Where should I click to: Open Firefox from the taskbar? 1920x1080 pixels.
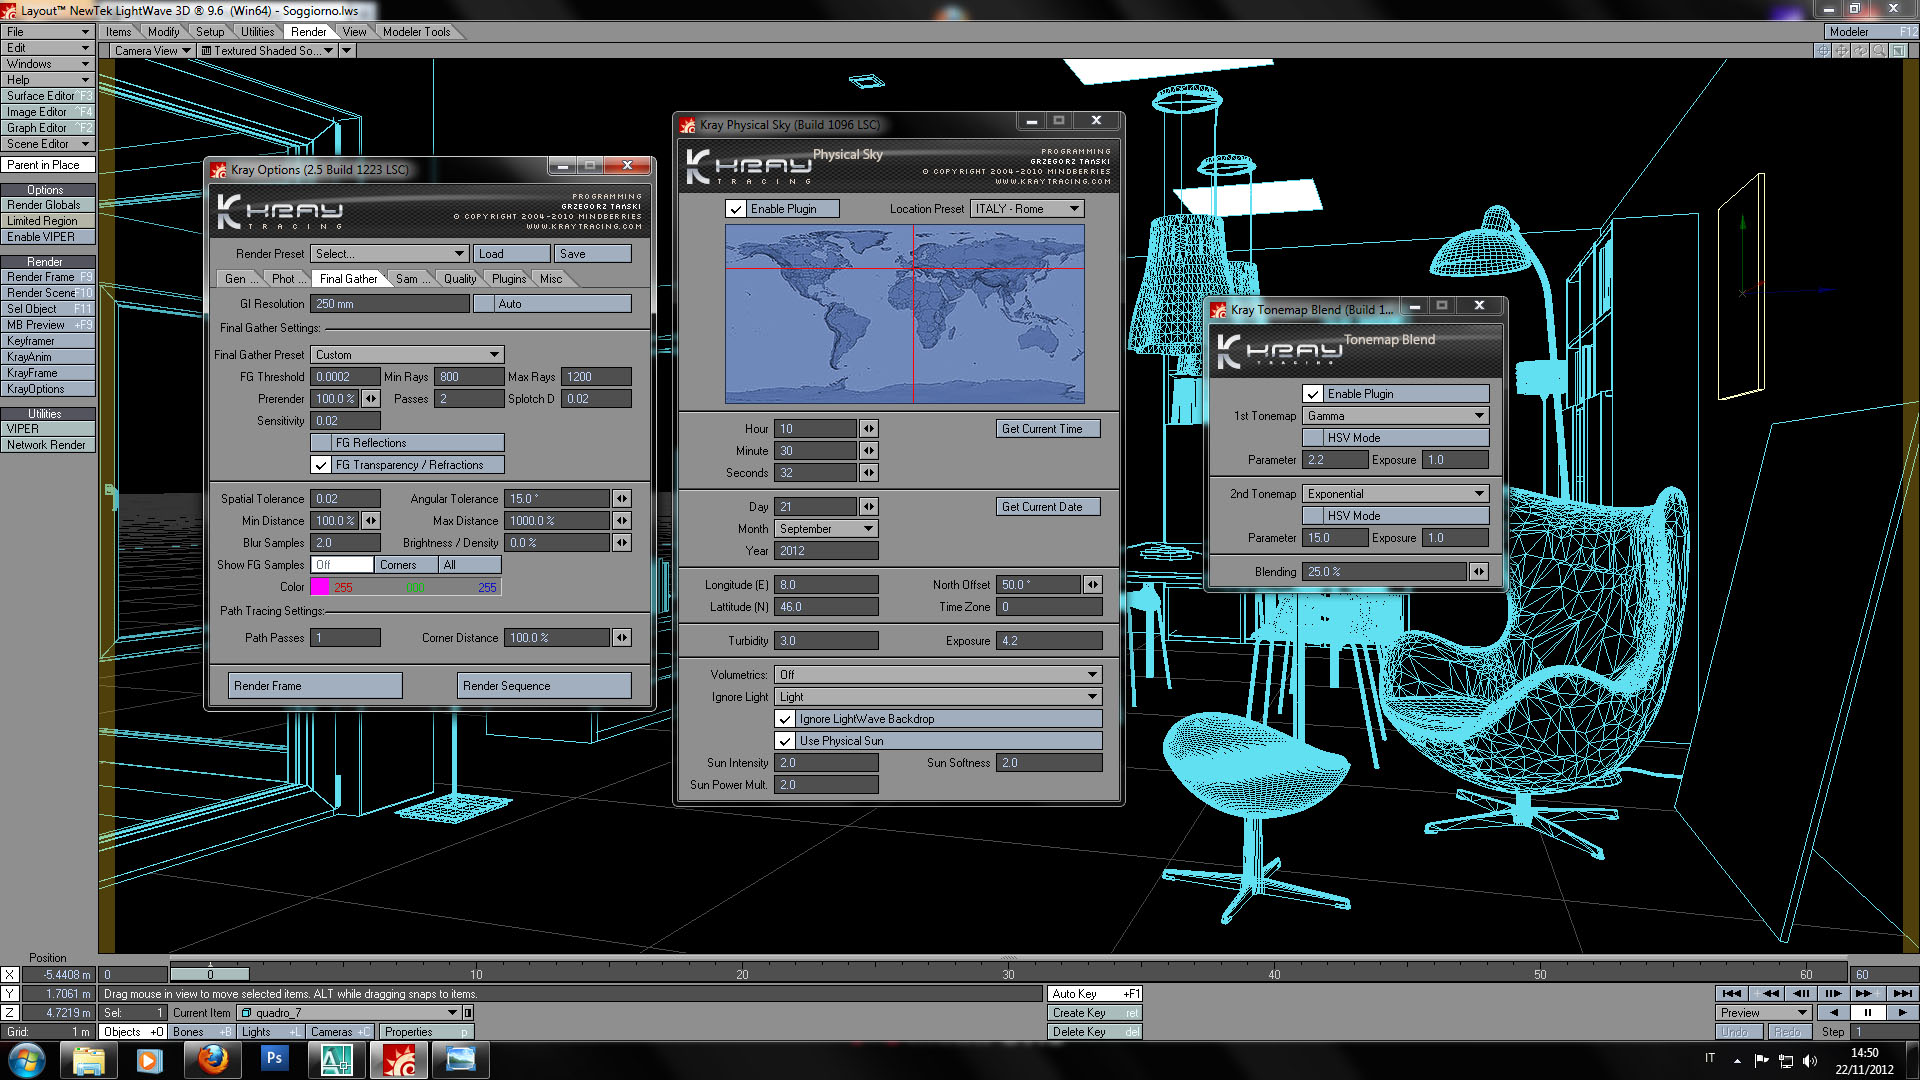tap(212, 1059)
